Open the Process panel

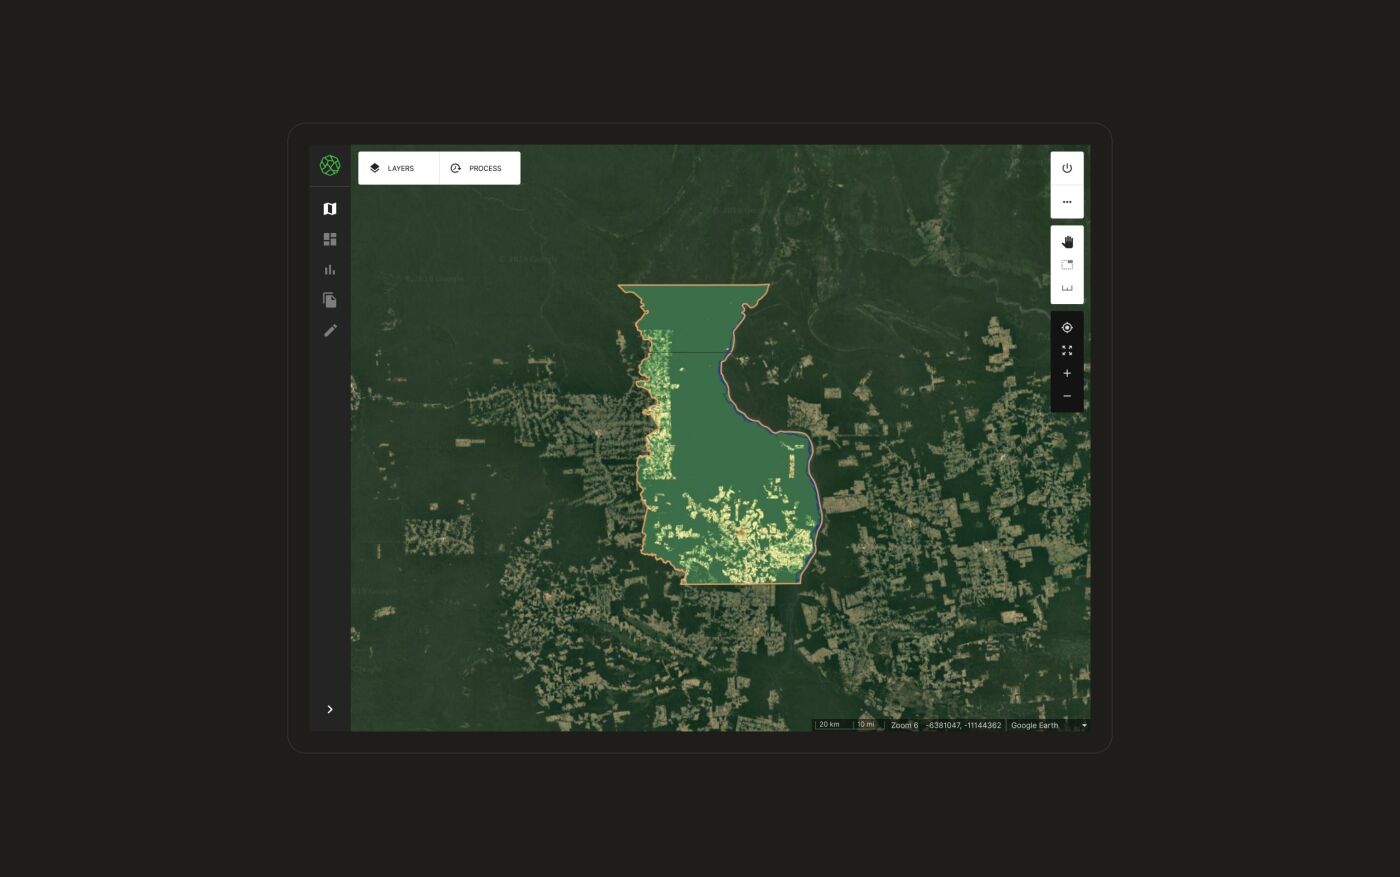479,168
